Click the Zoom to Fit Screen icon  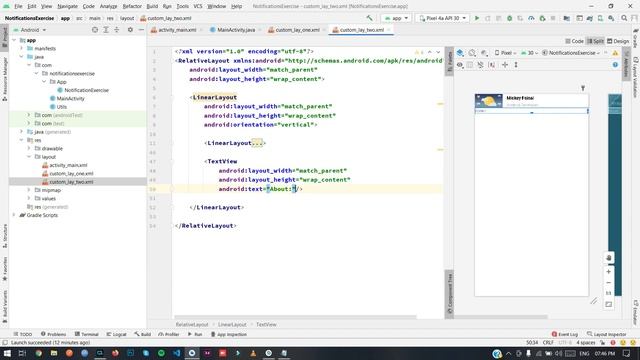(609, 304)
